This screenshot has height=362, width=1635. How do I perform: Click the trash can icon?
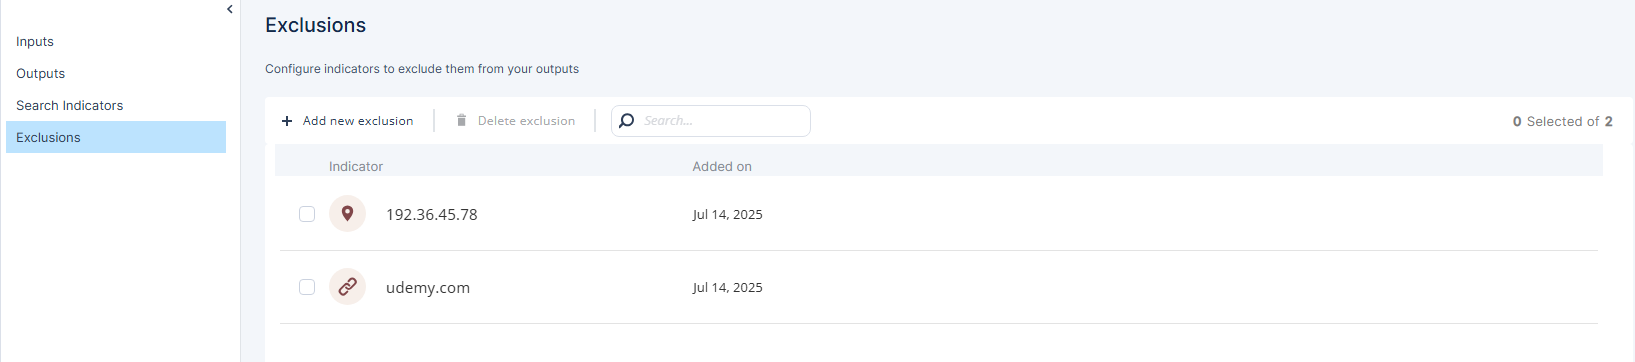(x=461, y=120)
